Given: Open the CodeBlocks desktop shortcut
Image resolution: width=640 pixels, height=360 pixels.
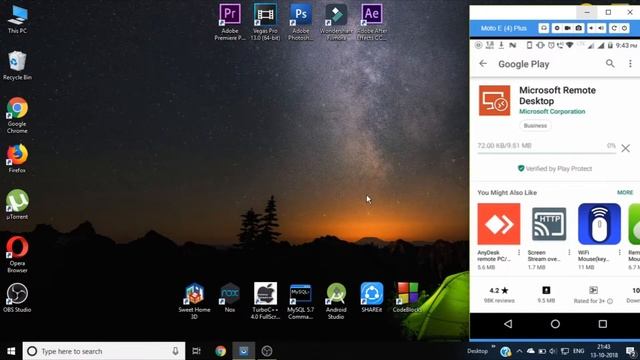Looking at the screenshot, I should 407,297.
